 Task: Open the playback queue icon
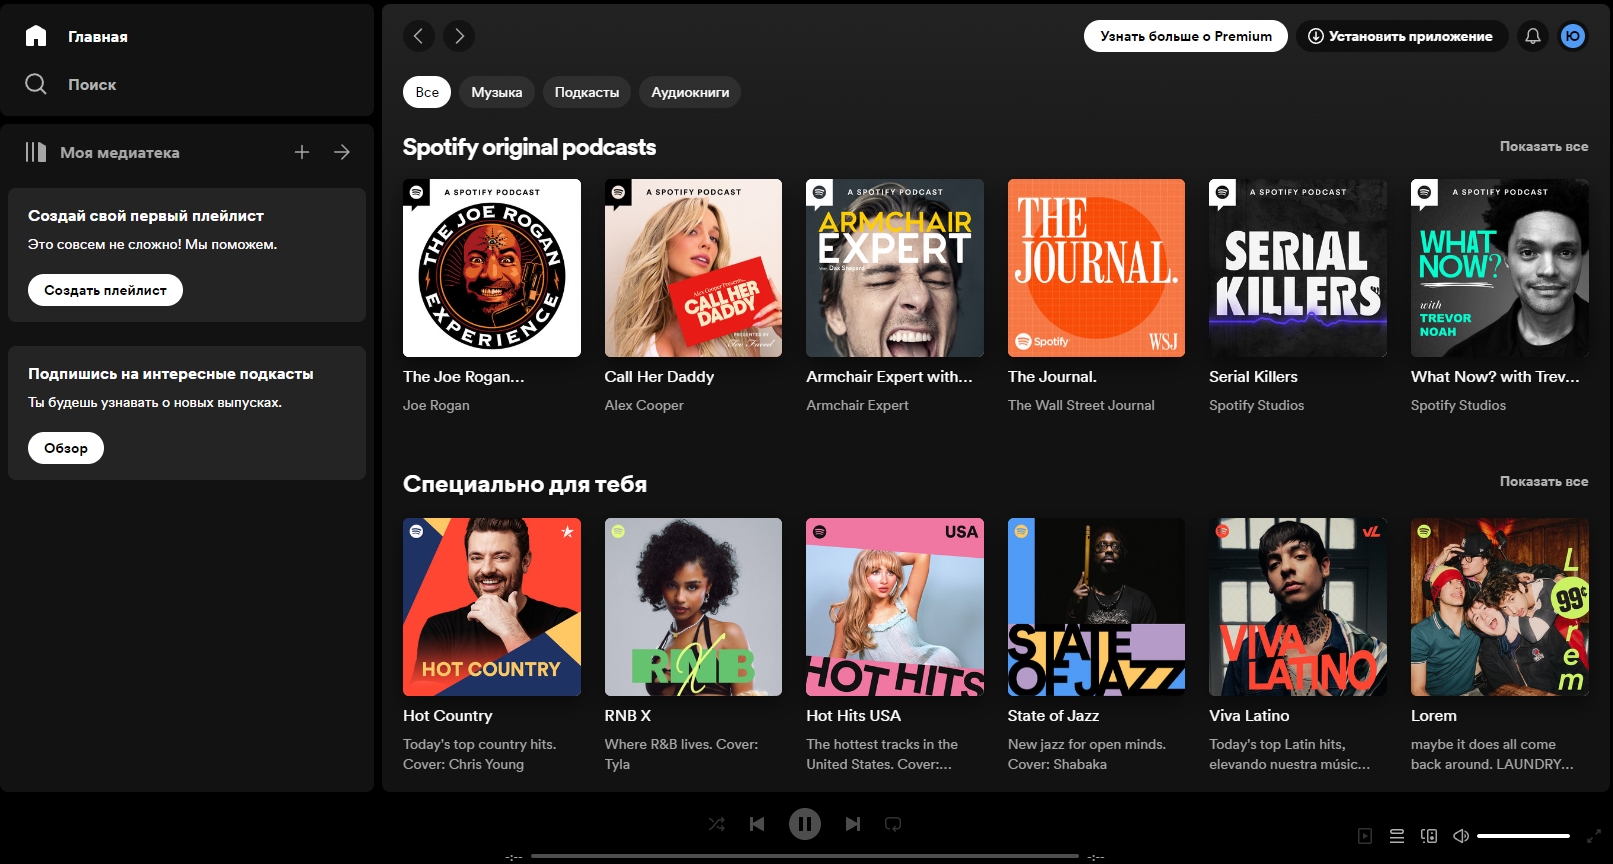[x=1397, y=836]
